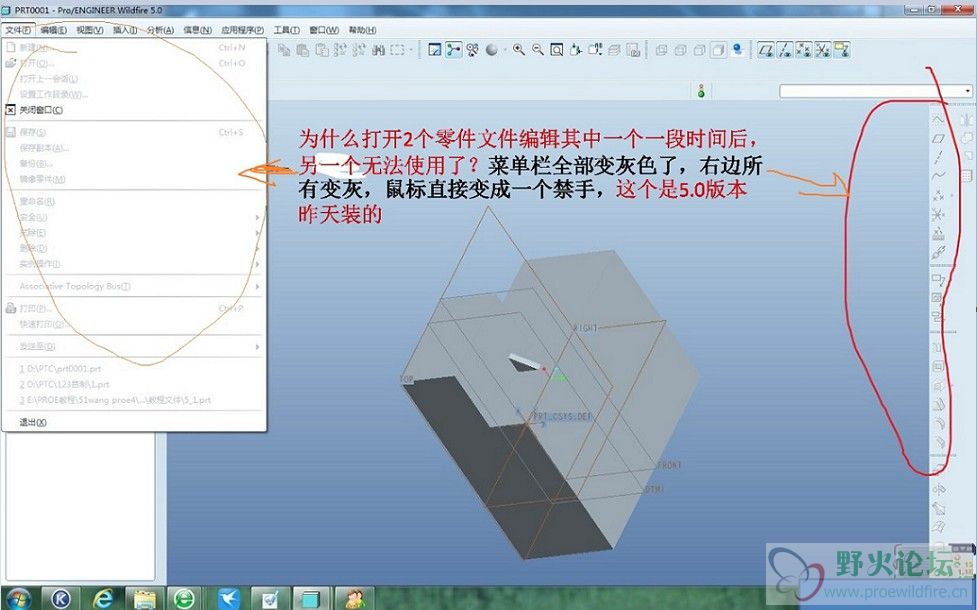This screenshot has width=977, height=610.
Task: Switch display to Shading
Action: pyautogui.click(x=718, y=50)
